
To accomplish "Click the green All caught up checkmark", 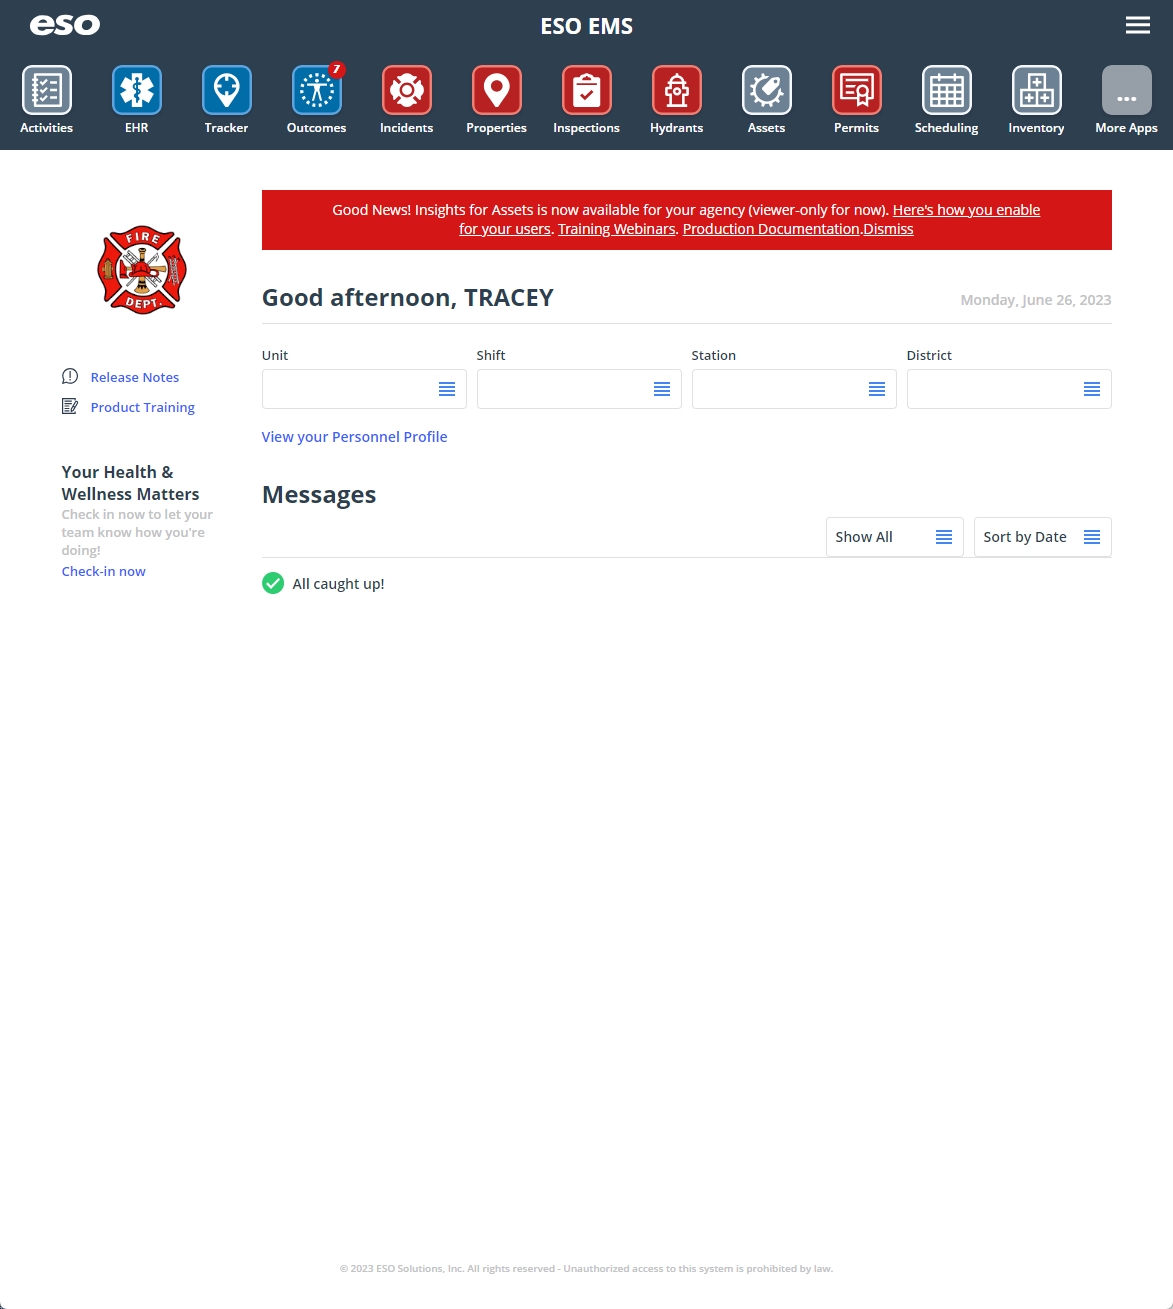I will click(273, 583).
